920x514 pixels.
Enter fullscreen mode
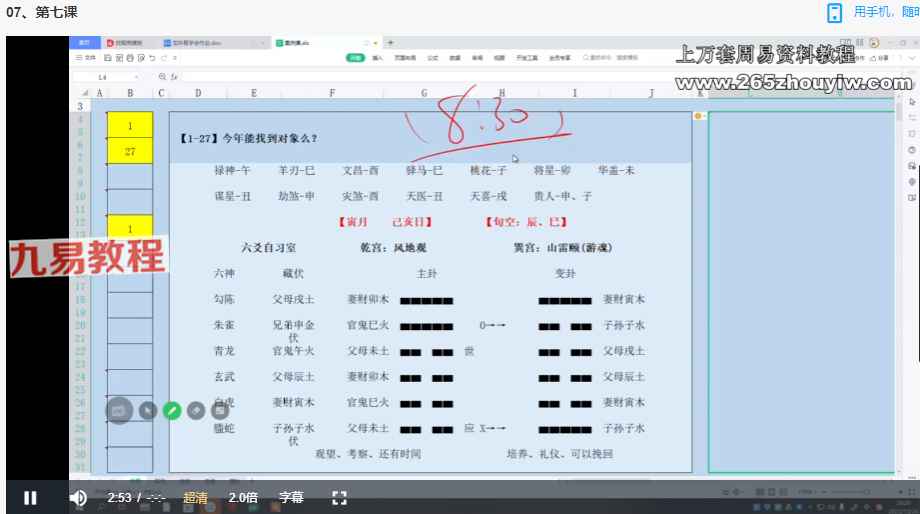coord(339,498)
